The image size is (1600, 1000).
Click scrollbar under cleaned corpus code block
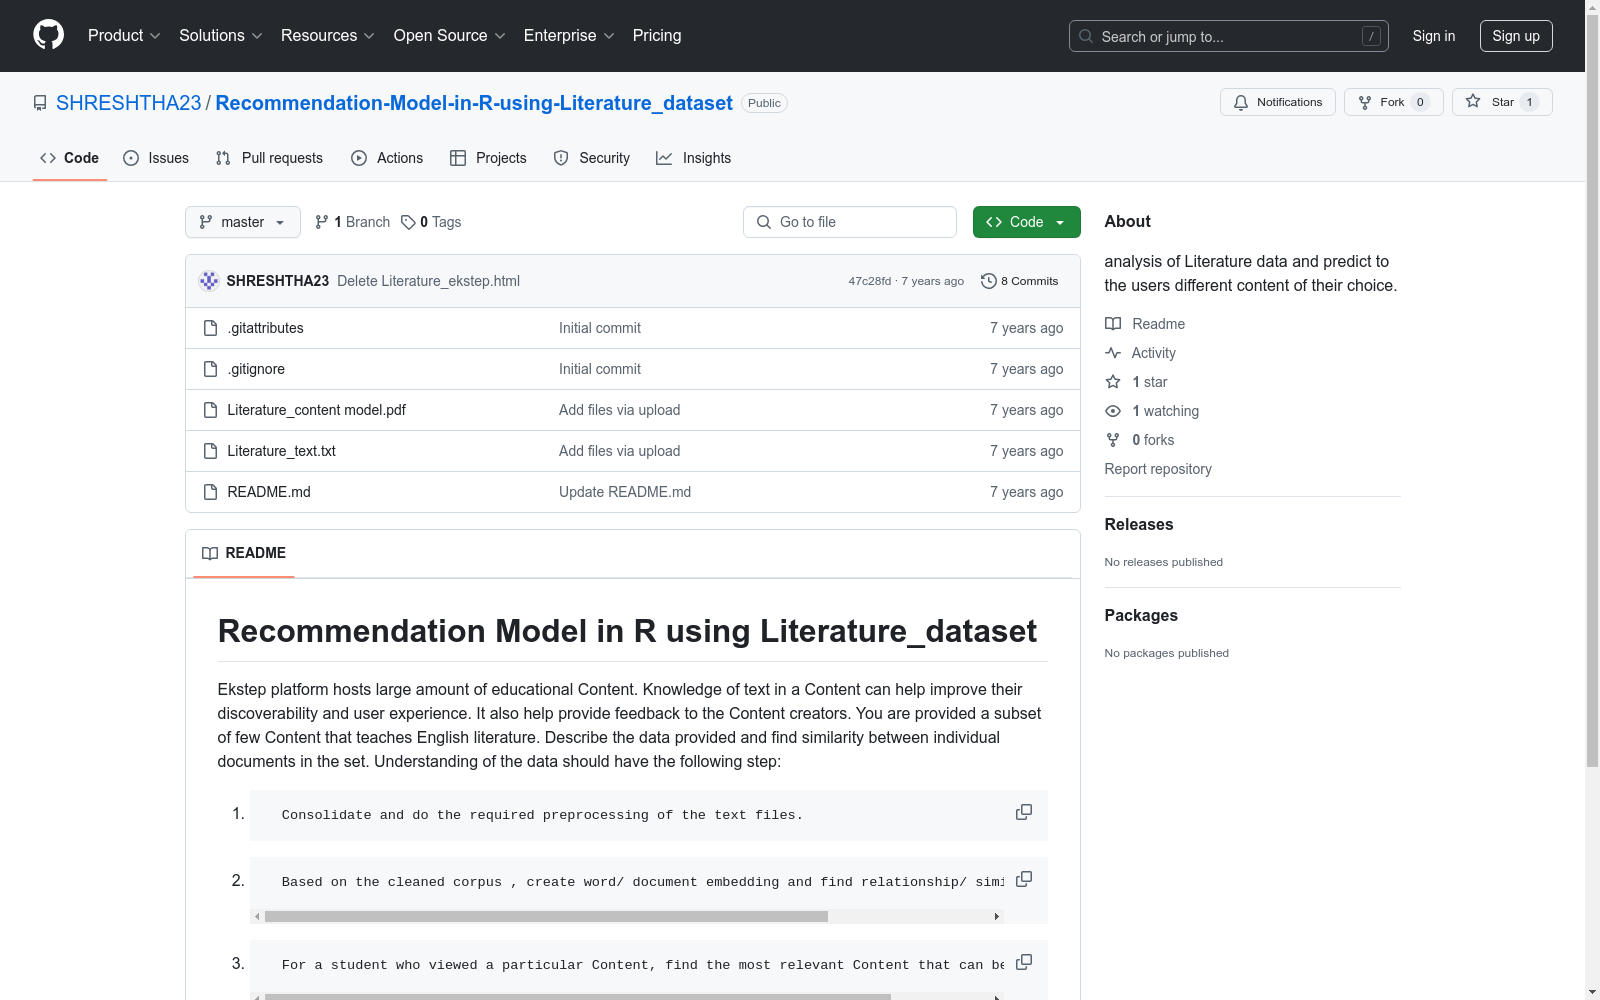pos(546,916)
